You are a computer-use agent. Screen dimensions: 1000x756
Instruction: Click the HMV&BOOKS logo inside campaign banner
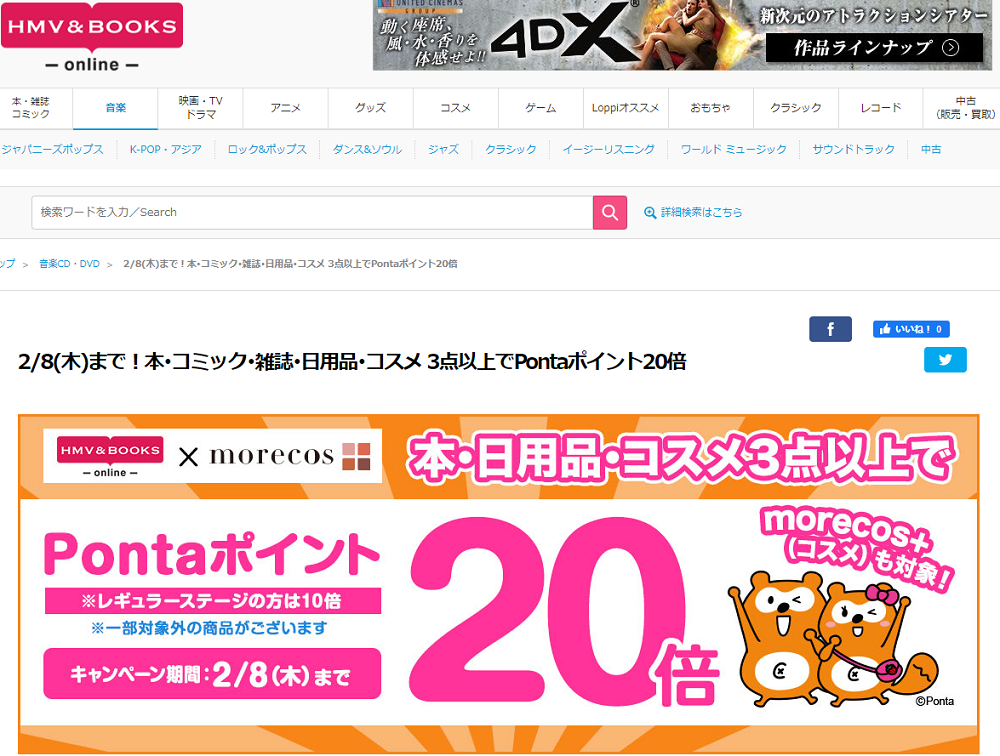(x=110, y=456)
